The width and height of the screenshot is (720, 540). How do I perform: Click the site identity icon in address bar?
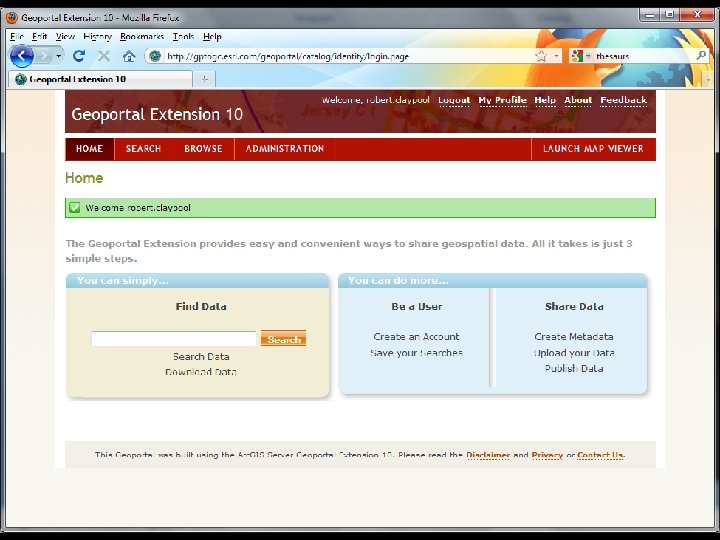click(x=155, y=56)
